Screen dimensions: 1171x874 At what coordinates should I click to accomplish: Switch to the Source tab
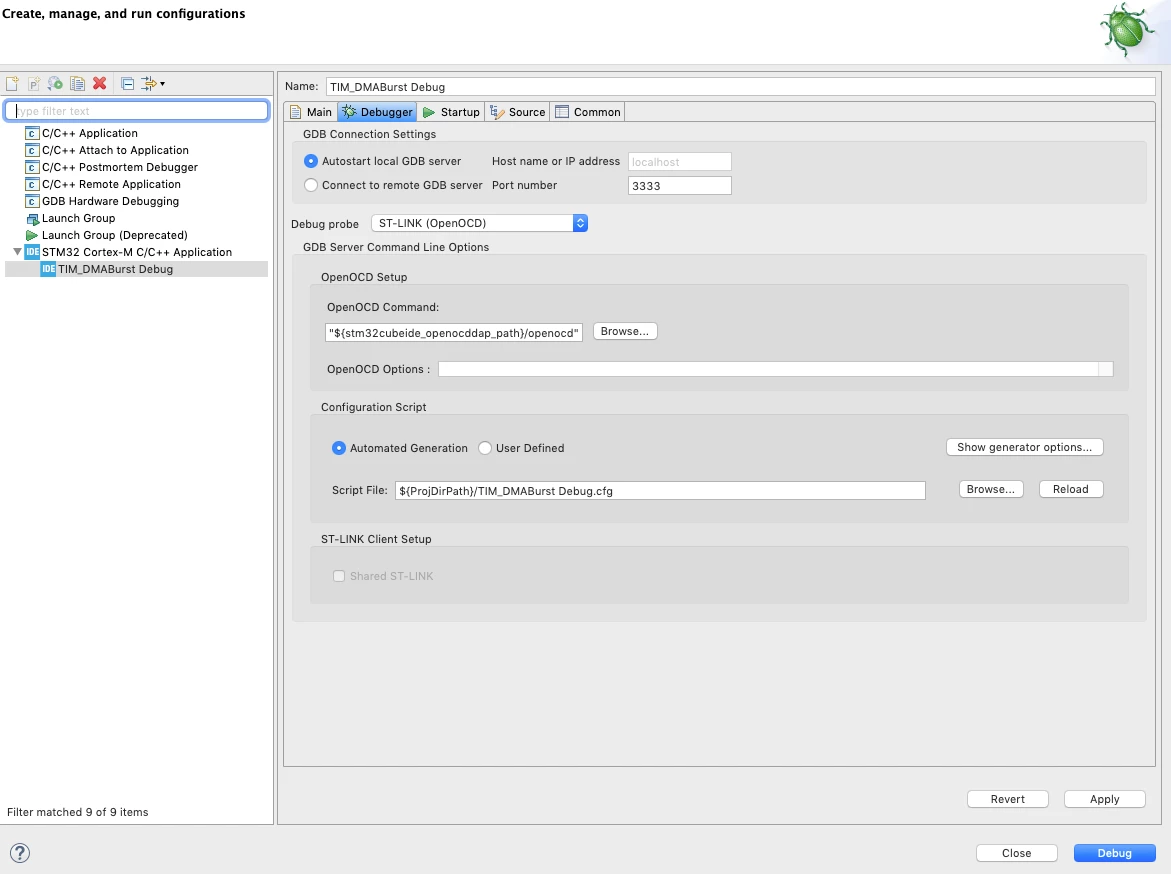coord(517,112)
